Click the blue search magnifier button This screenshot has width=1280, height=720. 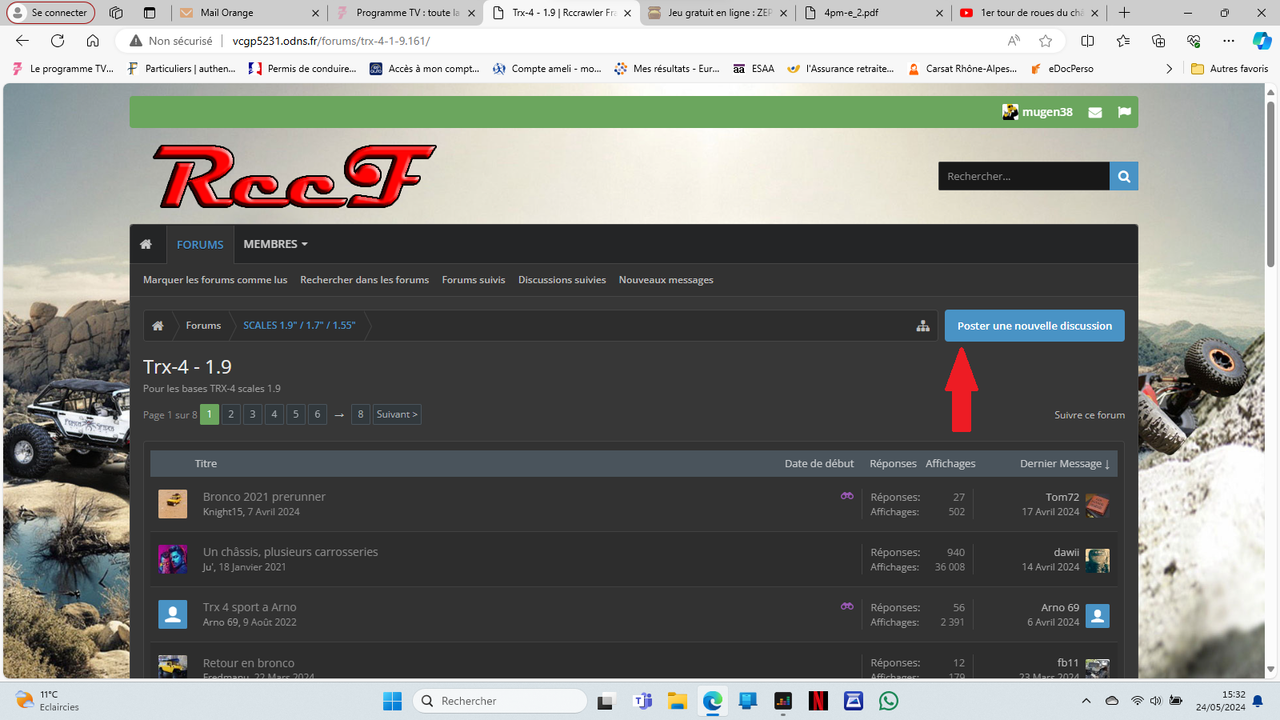point(1124,176)
